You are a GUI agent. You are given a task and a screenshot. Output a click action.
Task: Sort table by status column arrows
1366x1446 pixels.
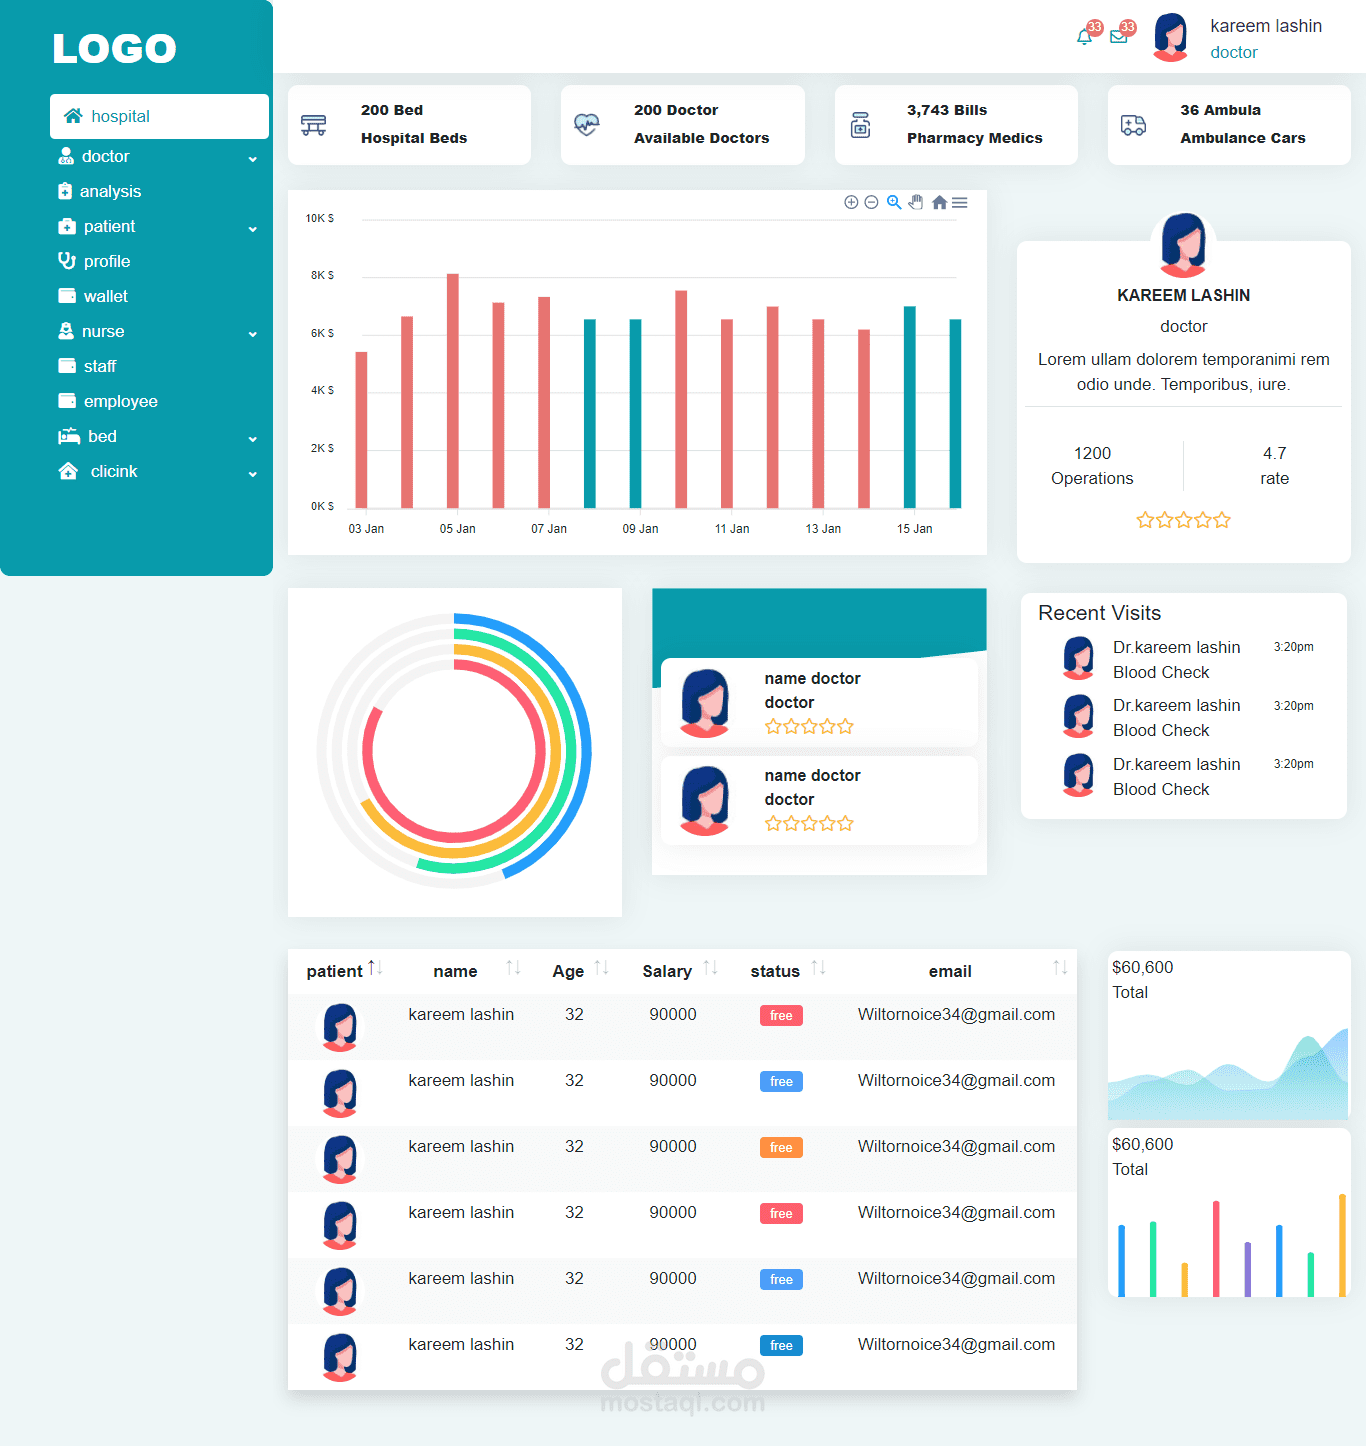tap(818, 967)
